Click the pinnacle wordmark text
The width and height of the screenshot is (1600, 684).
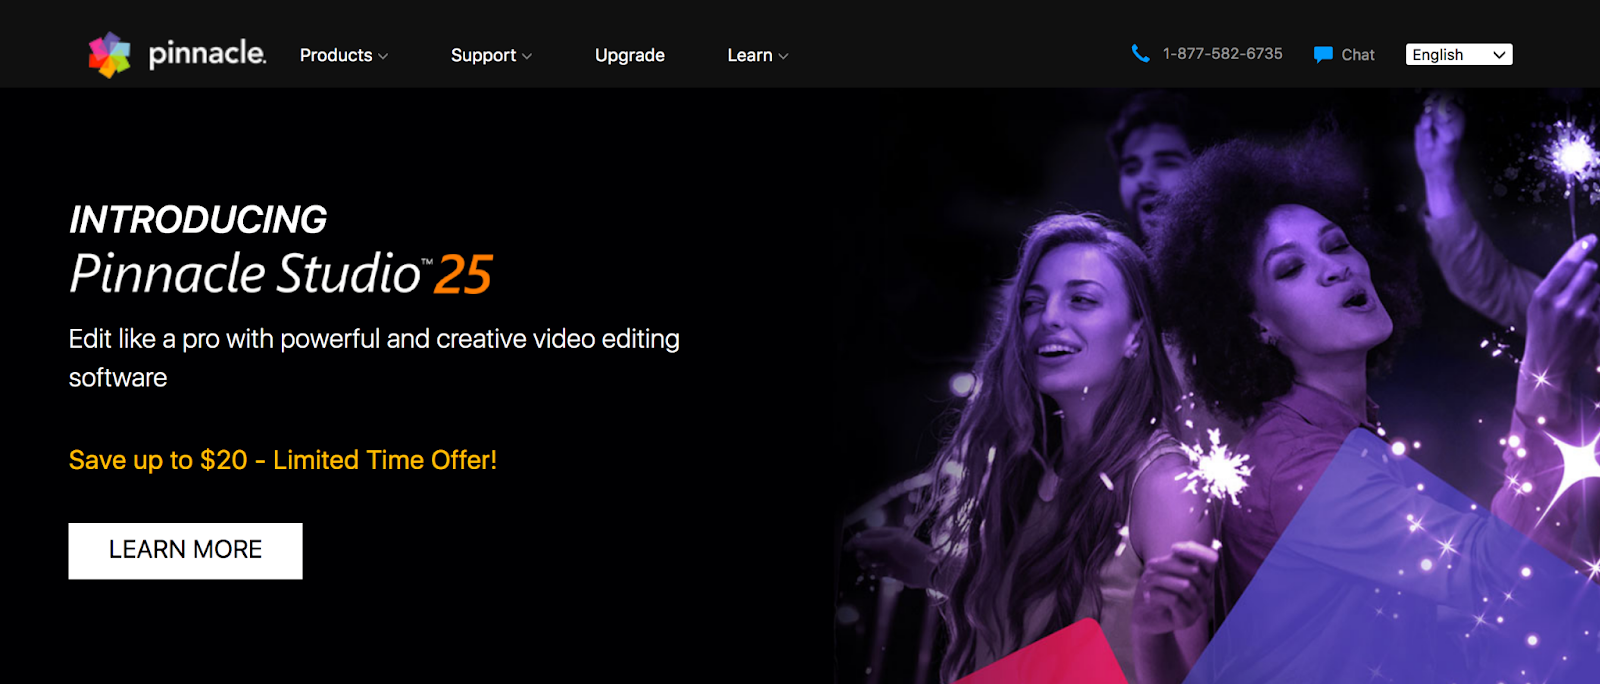[x=207, y=54]
